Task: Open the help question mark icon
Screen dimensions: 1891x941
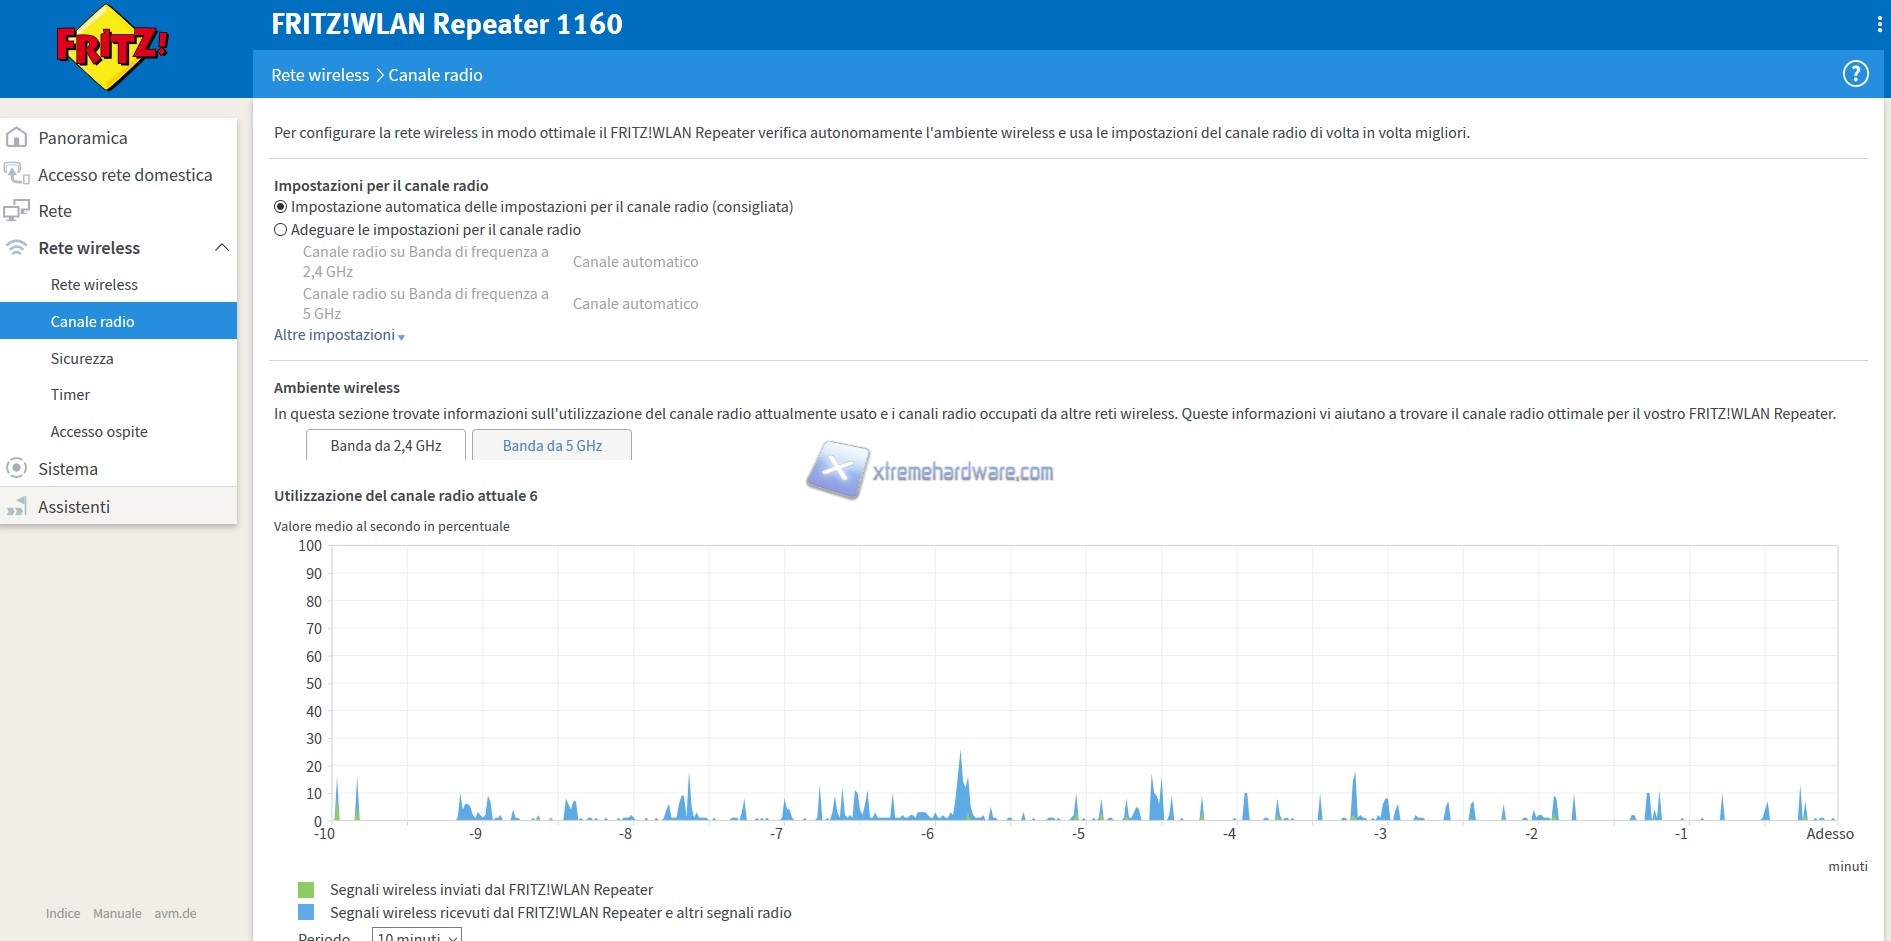Action: click(1855, 74)
